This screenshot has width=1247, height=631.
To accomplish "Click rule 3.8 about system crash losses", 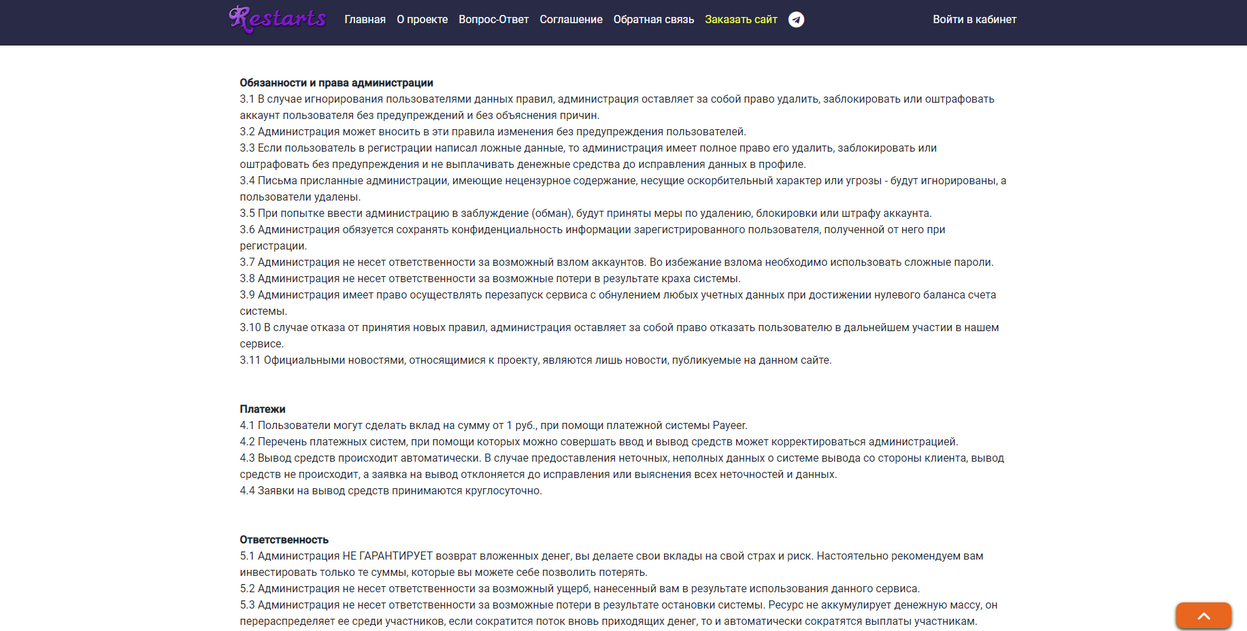I will click(x=490, y=278).
